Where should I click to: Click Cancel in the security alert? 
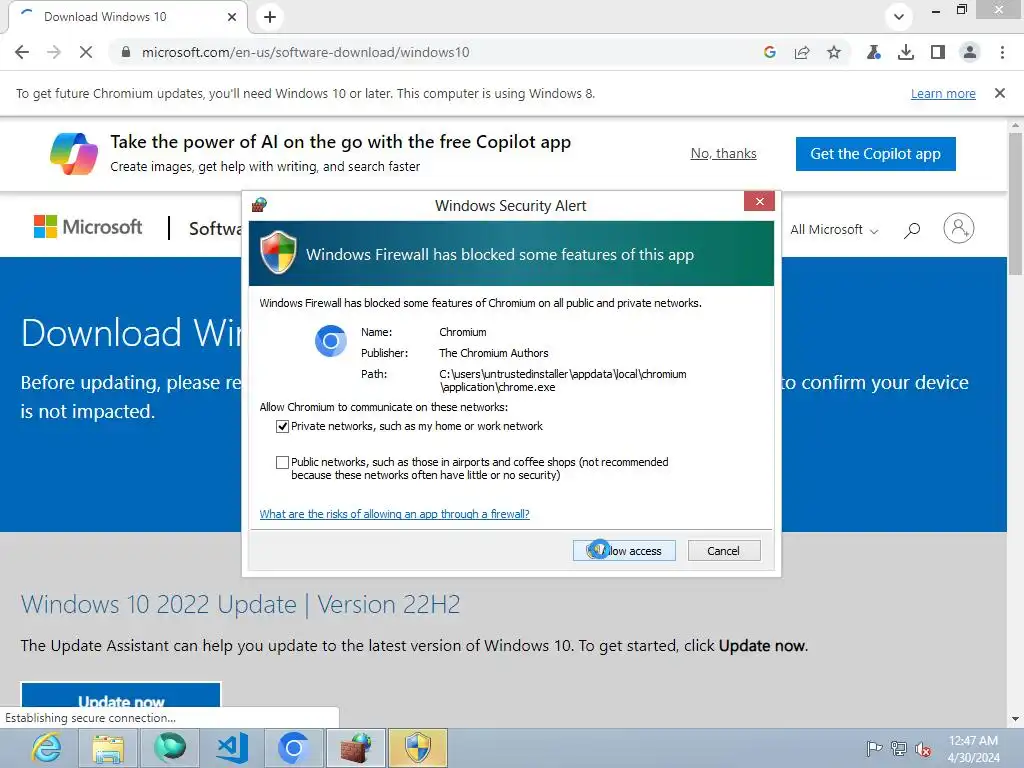point(724,551)
